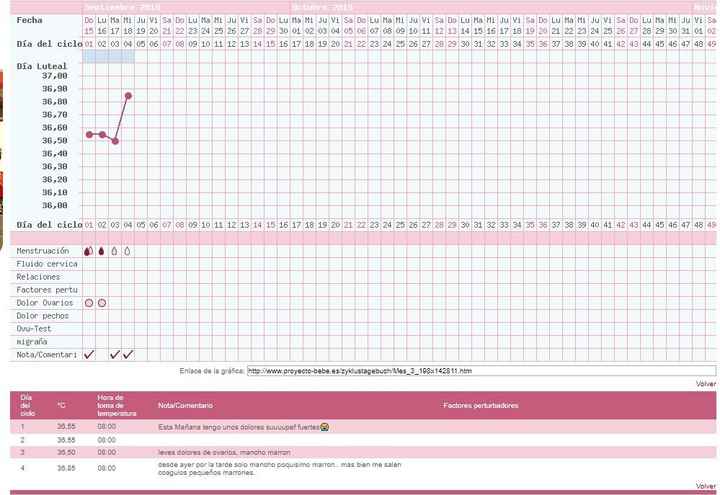
Task: Click the Nota/Comentario column header
Action: click(186, 405)
